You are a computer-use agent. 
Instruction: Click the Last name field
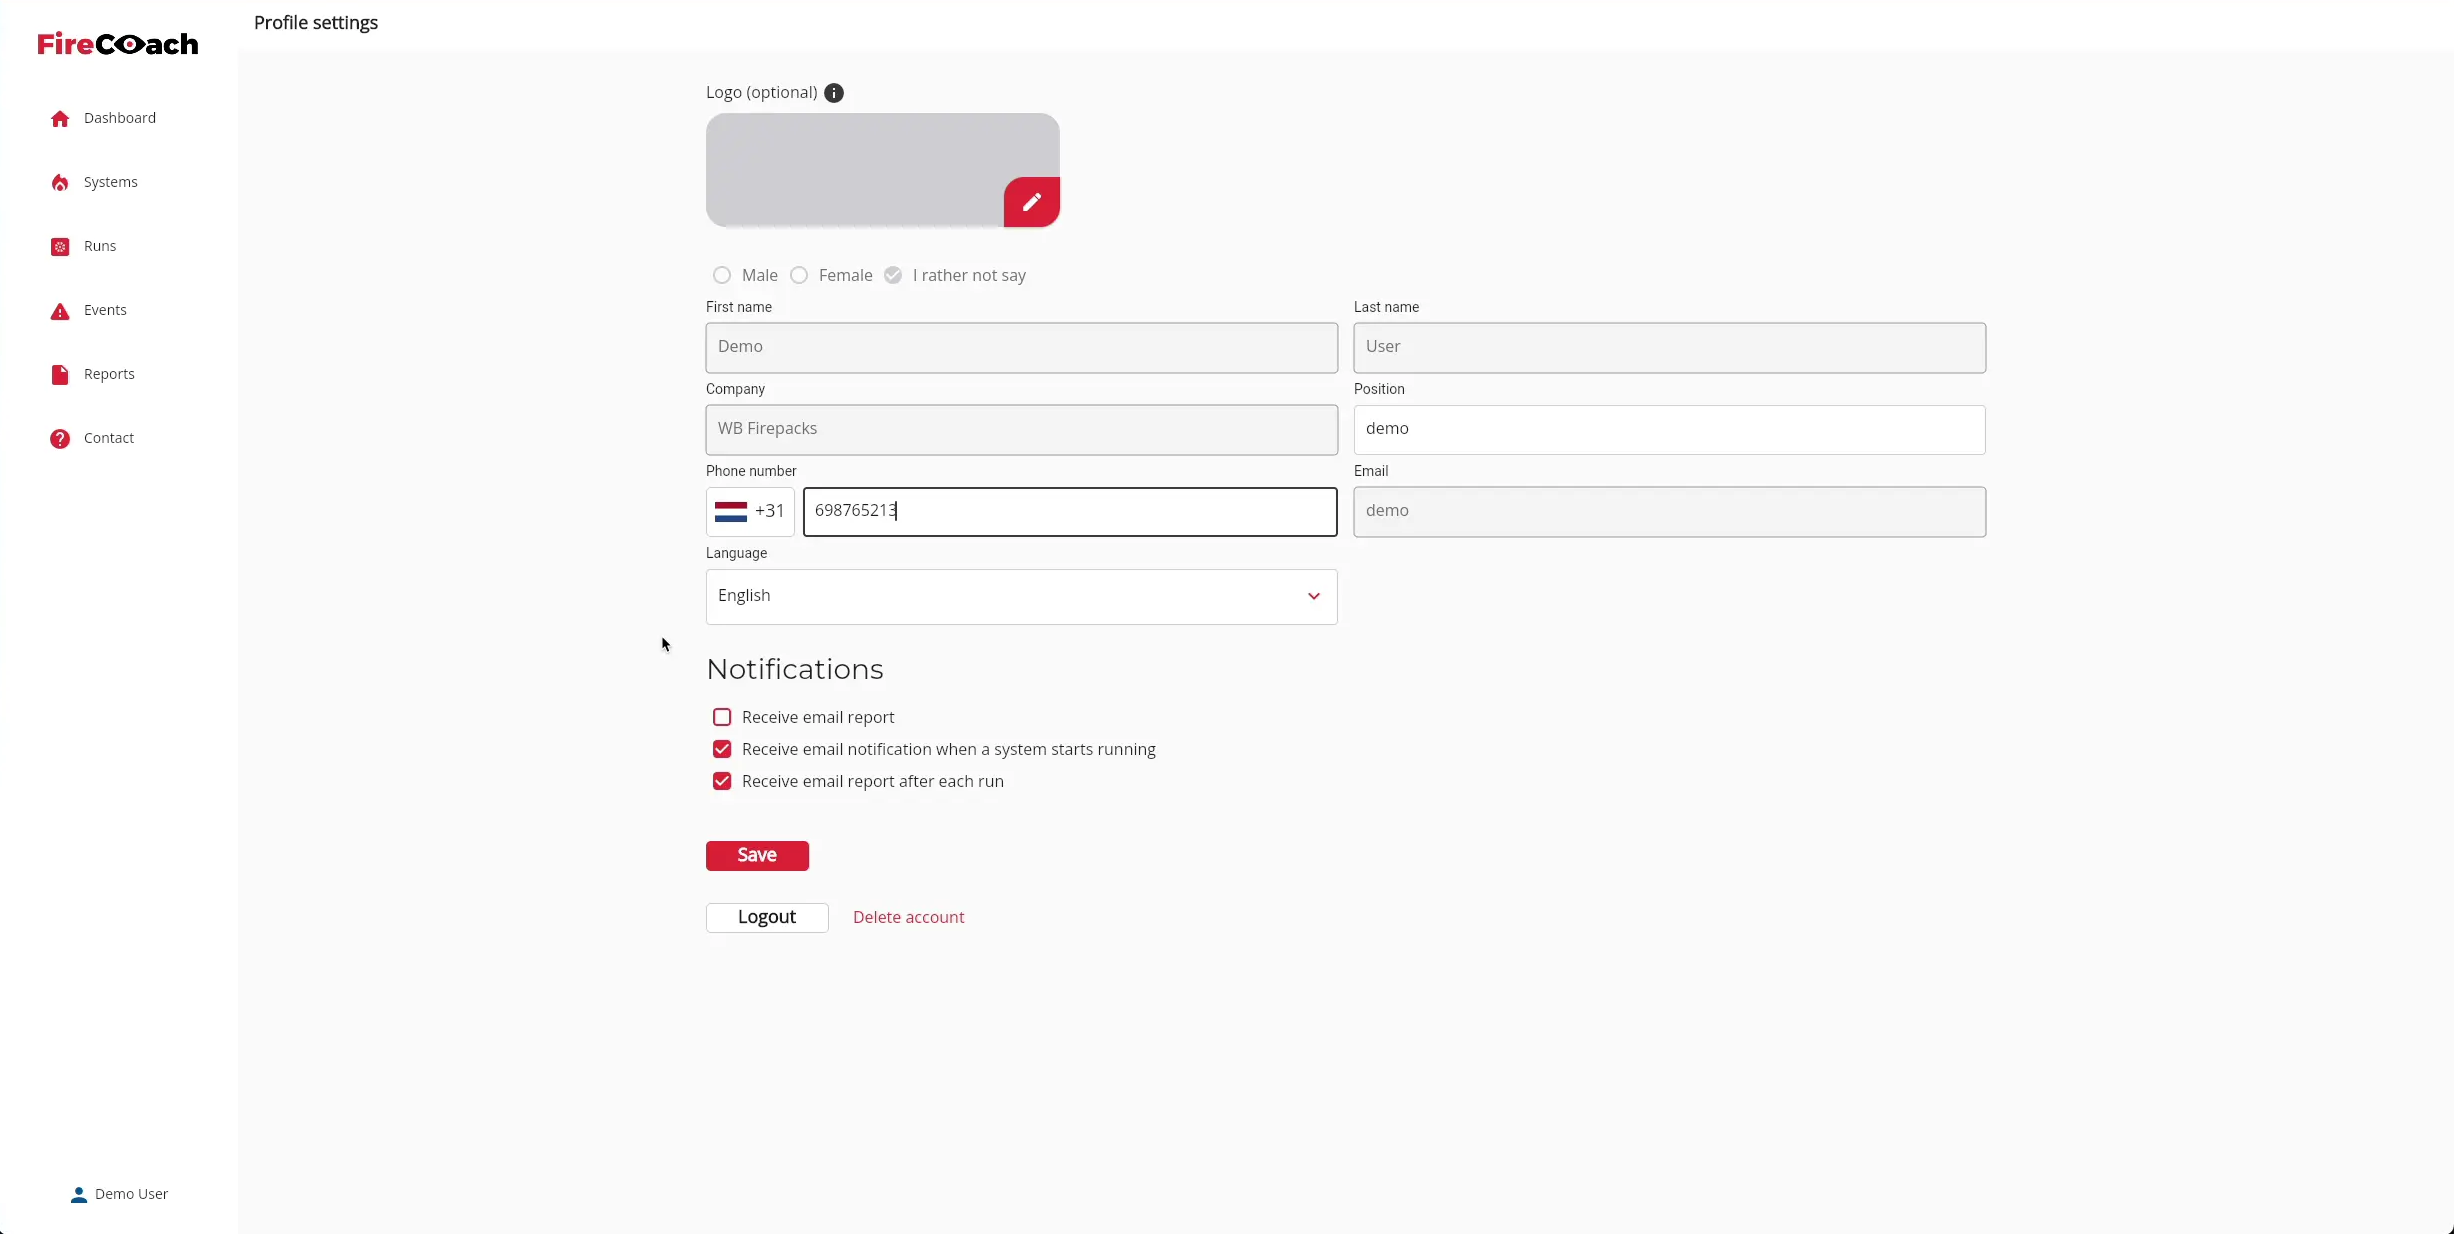(x=1669, y=348)
